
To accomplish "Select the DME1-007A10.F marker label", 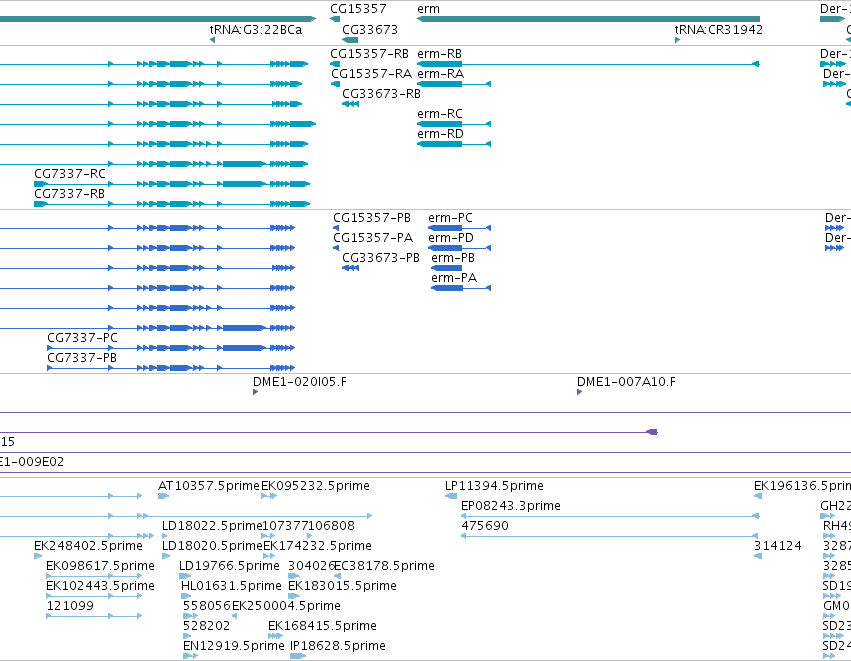I will [x=626, y=382].
